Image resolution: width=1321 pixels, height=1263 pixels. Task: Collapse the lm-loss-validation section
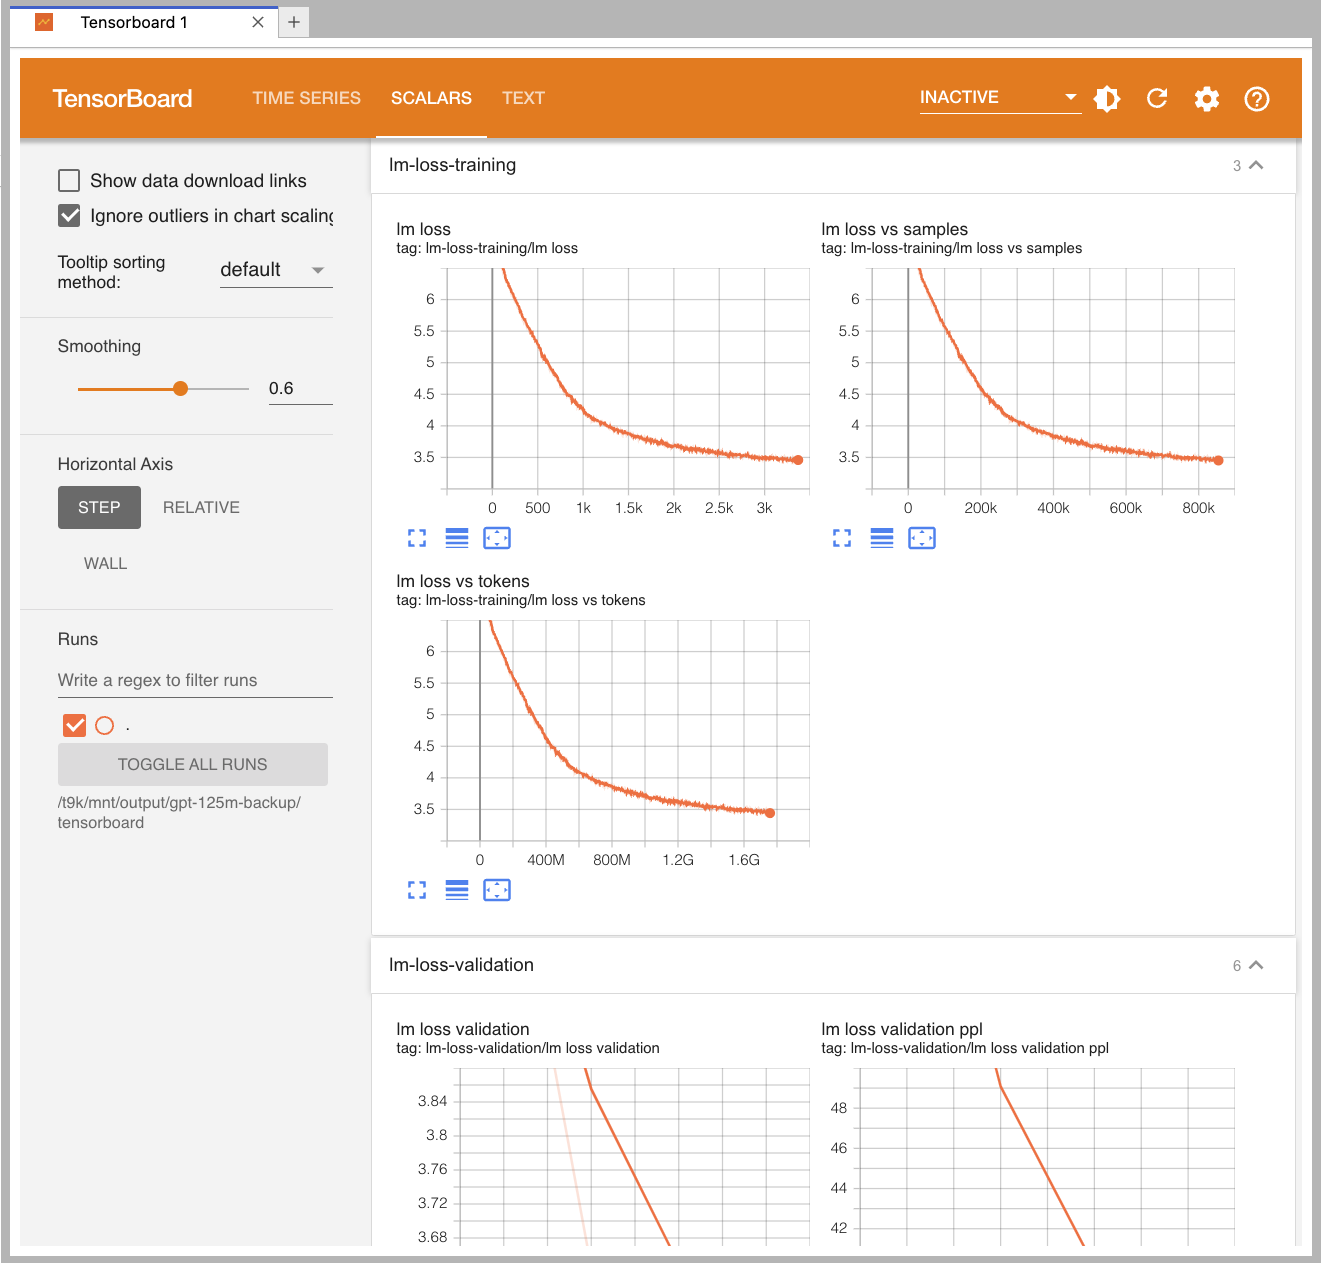1257,965
